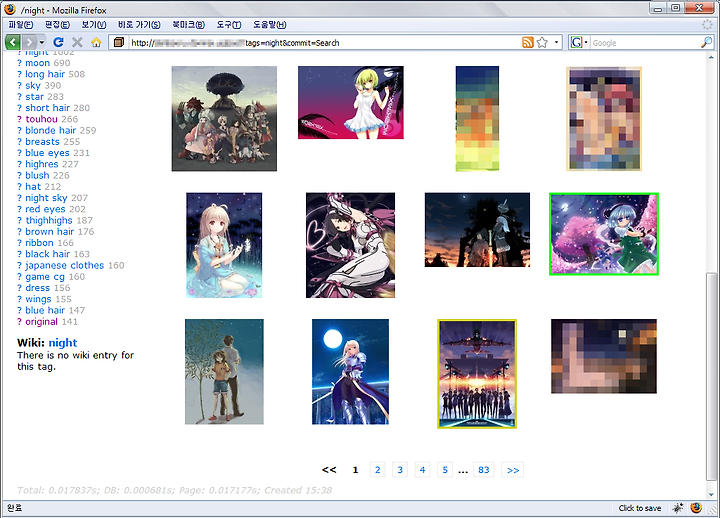Click the ">>" next page link
This screenshot has height=518, width=720.
(x=513, y=470)
